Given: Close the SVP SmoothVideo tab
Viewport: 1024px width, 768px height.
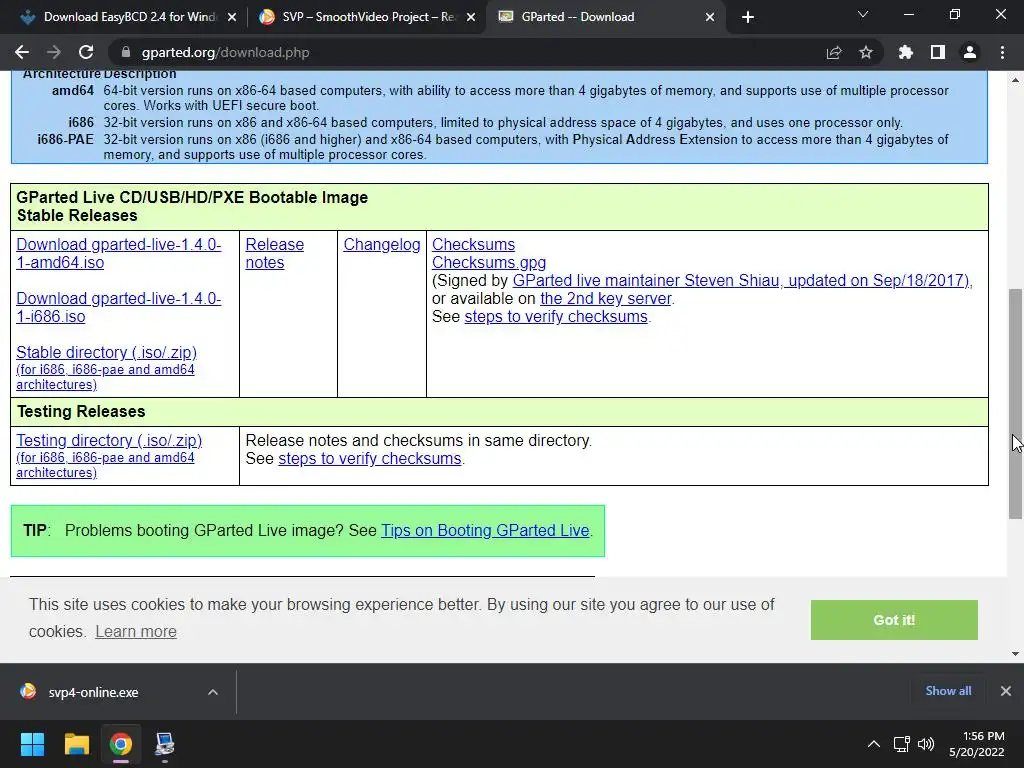Looking at the screenshot, I should [471, 17].
